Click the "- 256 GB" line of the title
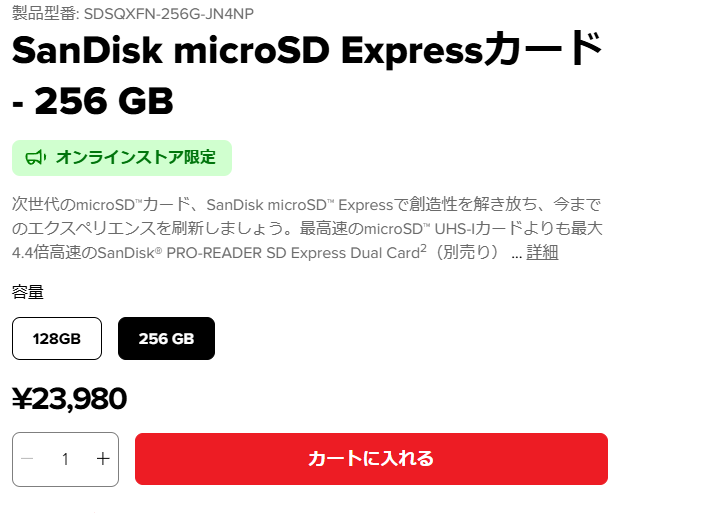This screenshot has height=513, width=718. 93,101
